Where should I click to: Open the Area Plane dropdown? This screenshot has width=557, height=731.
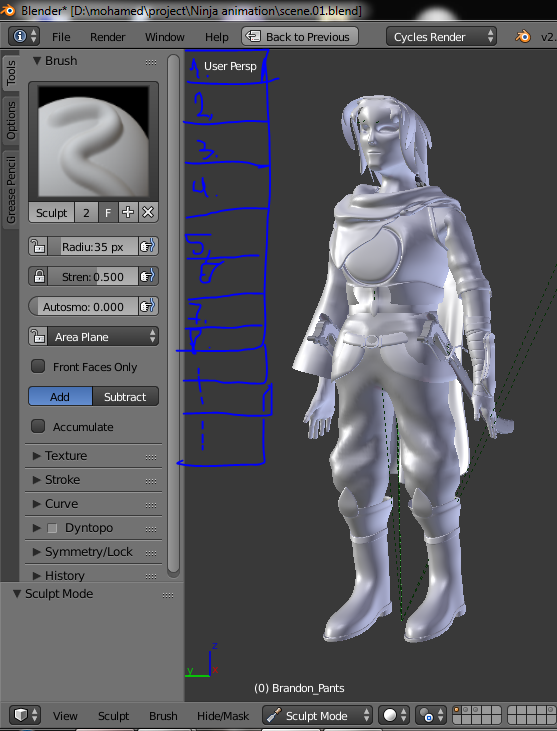click(x=103, y=336)
